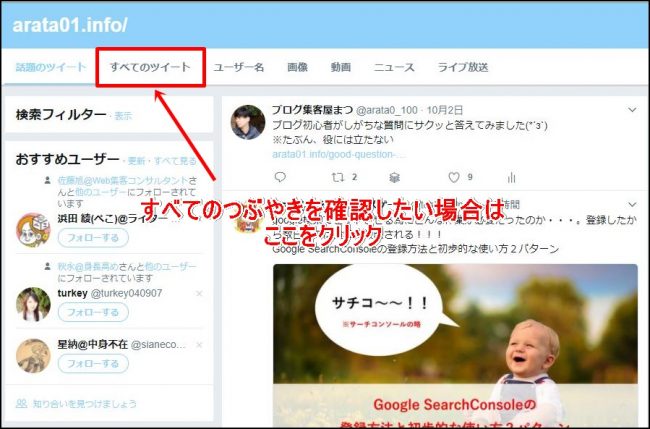Open the 話題のツイート tab
The width and height of the screenshot is (650, 429).
pos(51,67)
